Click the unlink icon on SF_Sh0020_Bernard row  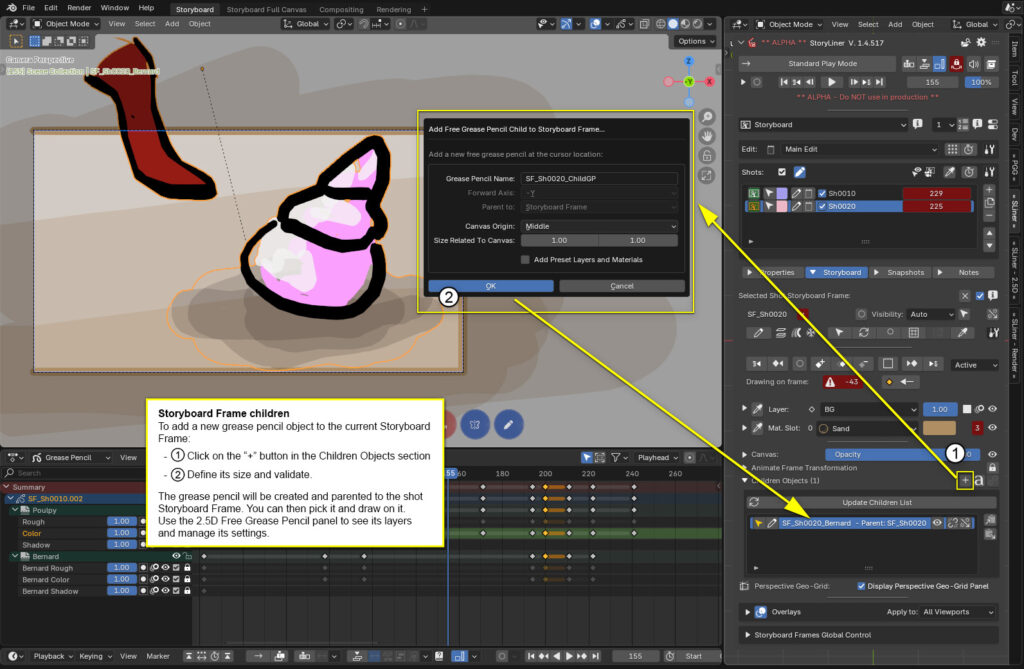[x=953, y=523]
